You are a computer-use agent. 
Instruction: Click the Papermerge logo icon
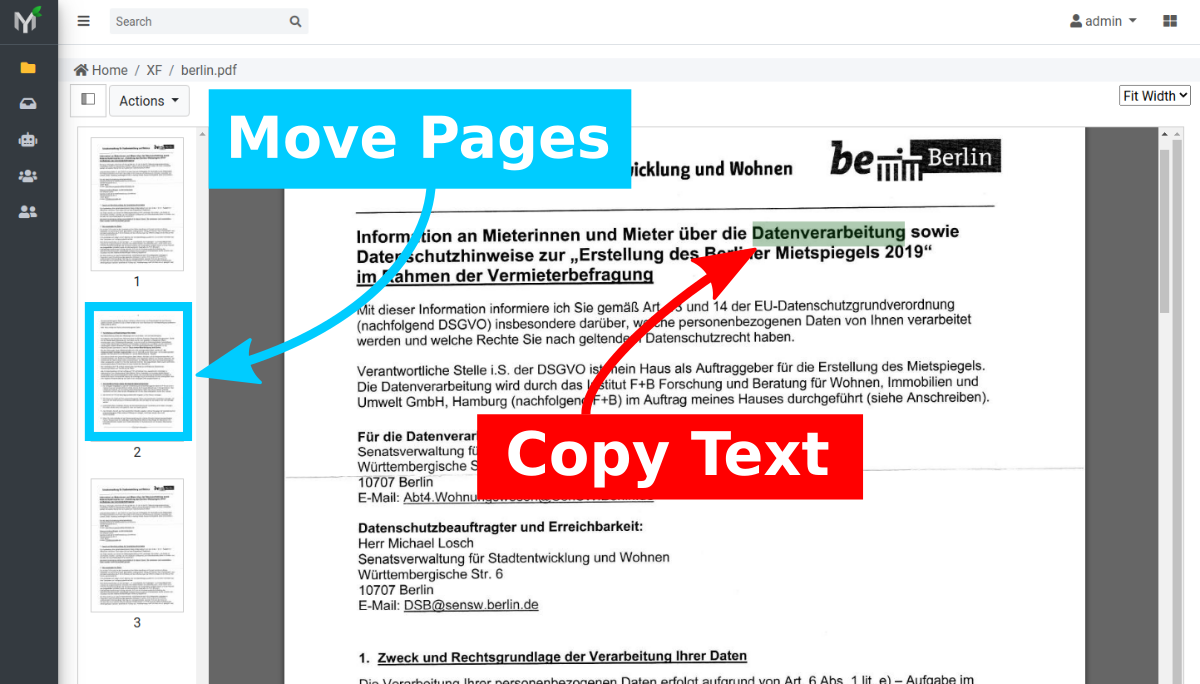pos(28,20)
